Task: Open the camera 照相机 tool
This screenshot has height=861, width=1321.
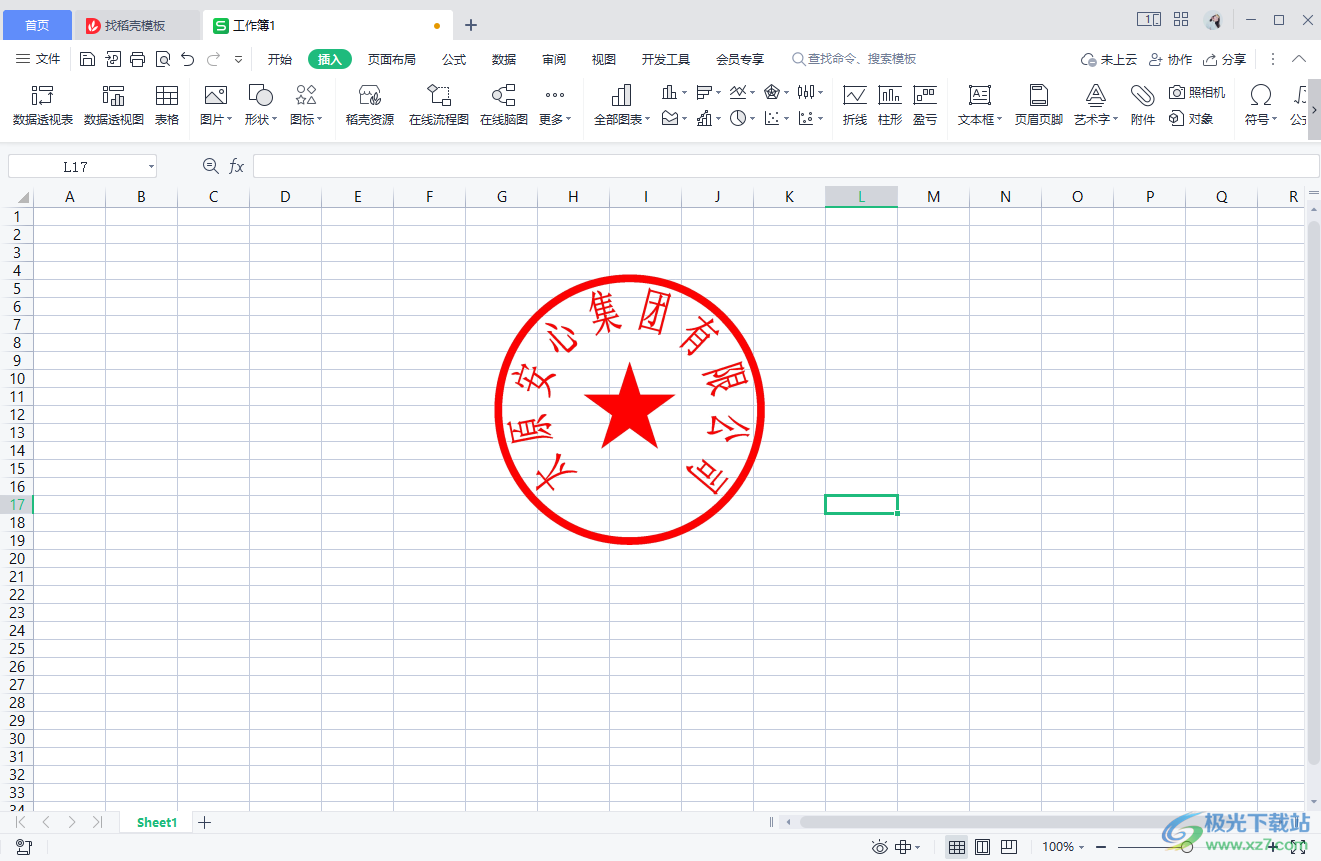Action: (1197, 92)
